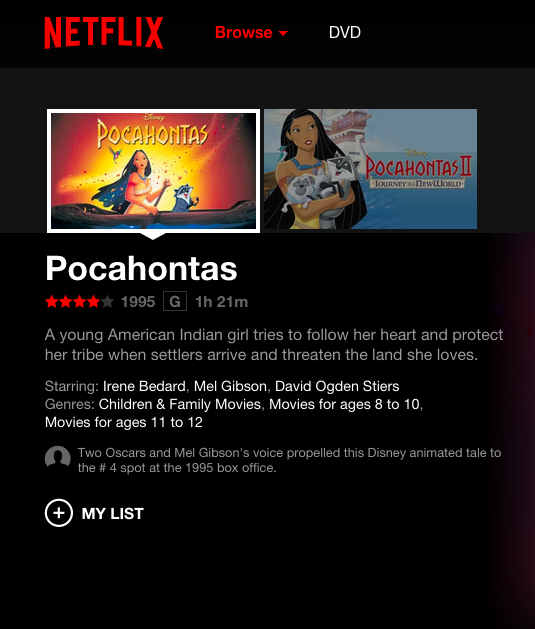Screen dimensions: 535x629
Task: Click the Netflix logo
Action: (x=103, y=33)
